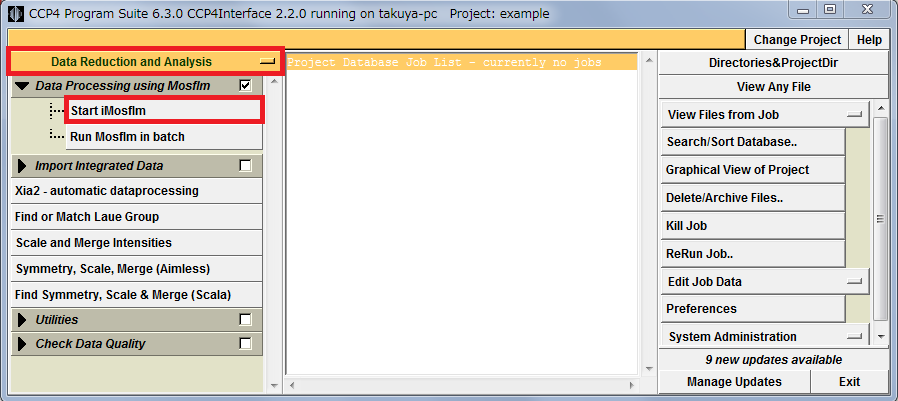Viewport: 898px width, 401px height.
Task: Open the View Files from Job dropdown
Action: coord(764,115)
